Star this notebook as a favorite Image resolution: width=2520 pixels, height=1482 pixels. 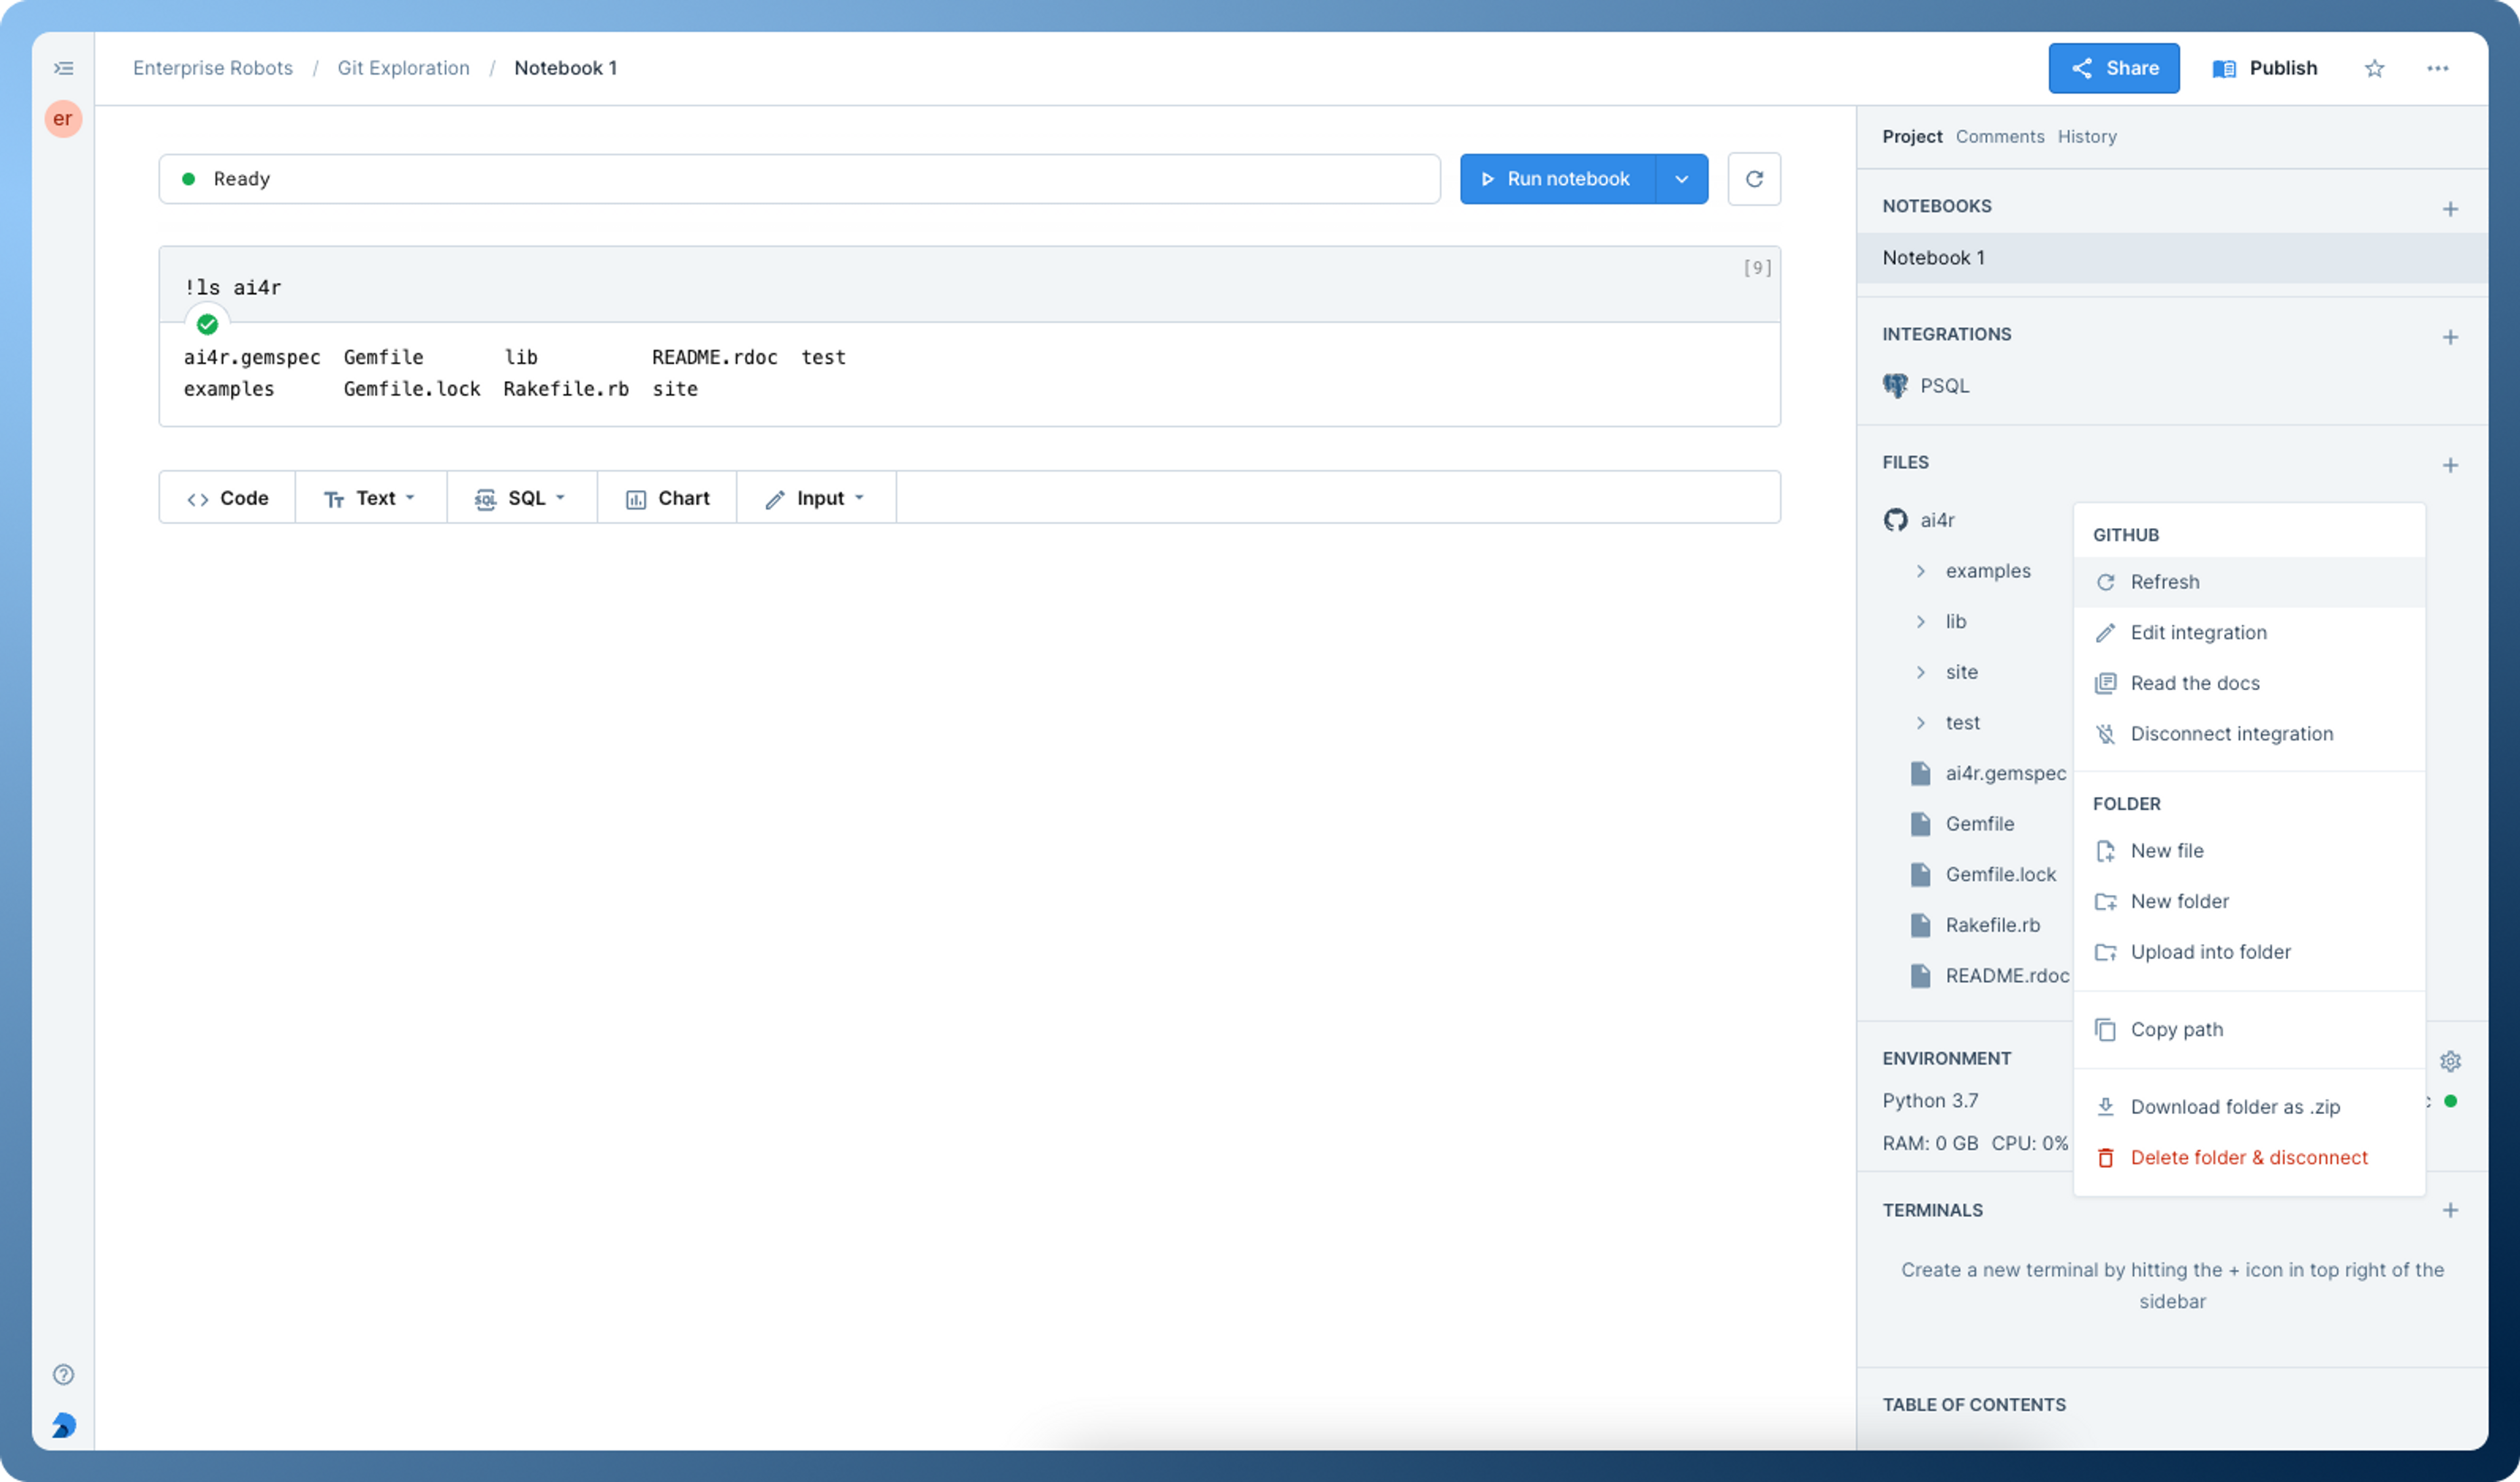tap(2374, 68)
